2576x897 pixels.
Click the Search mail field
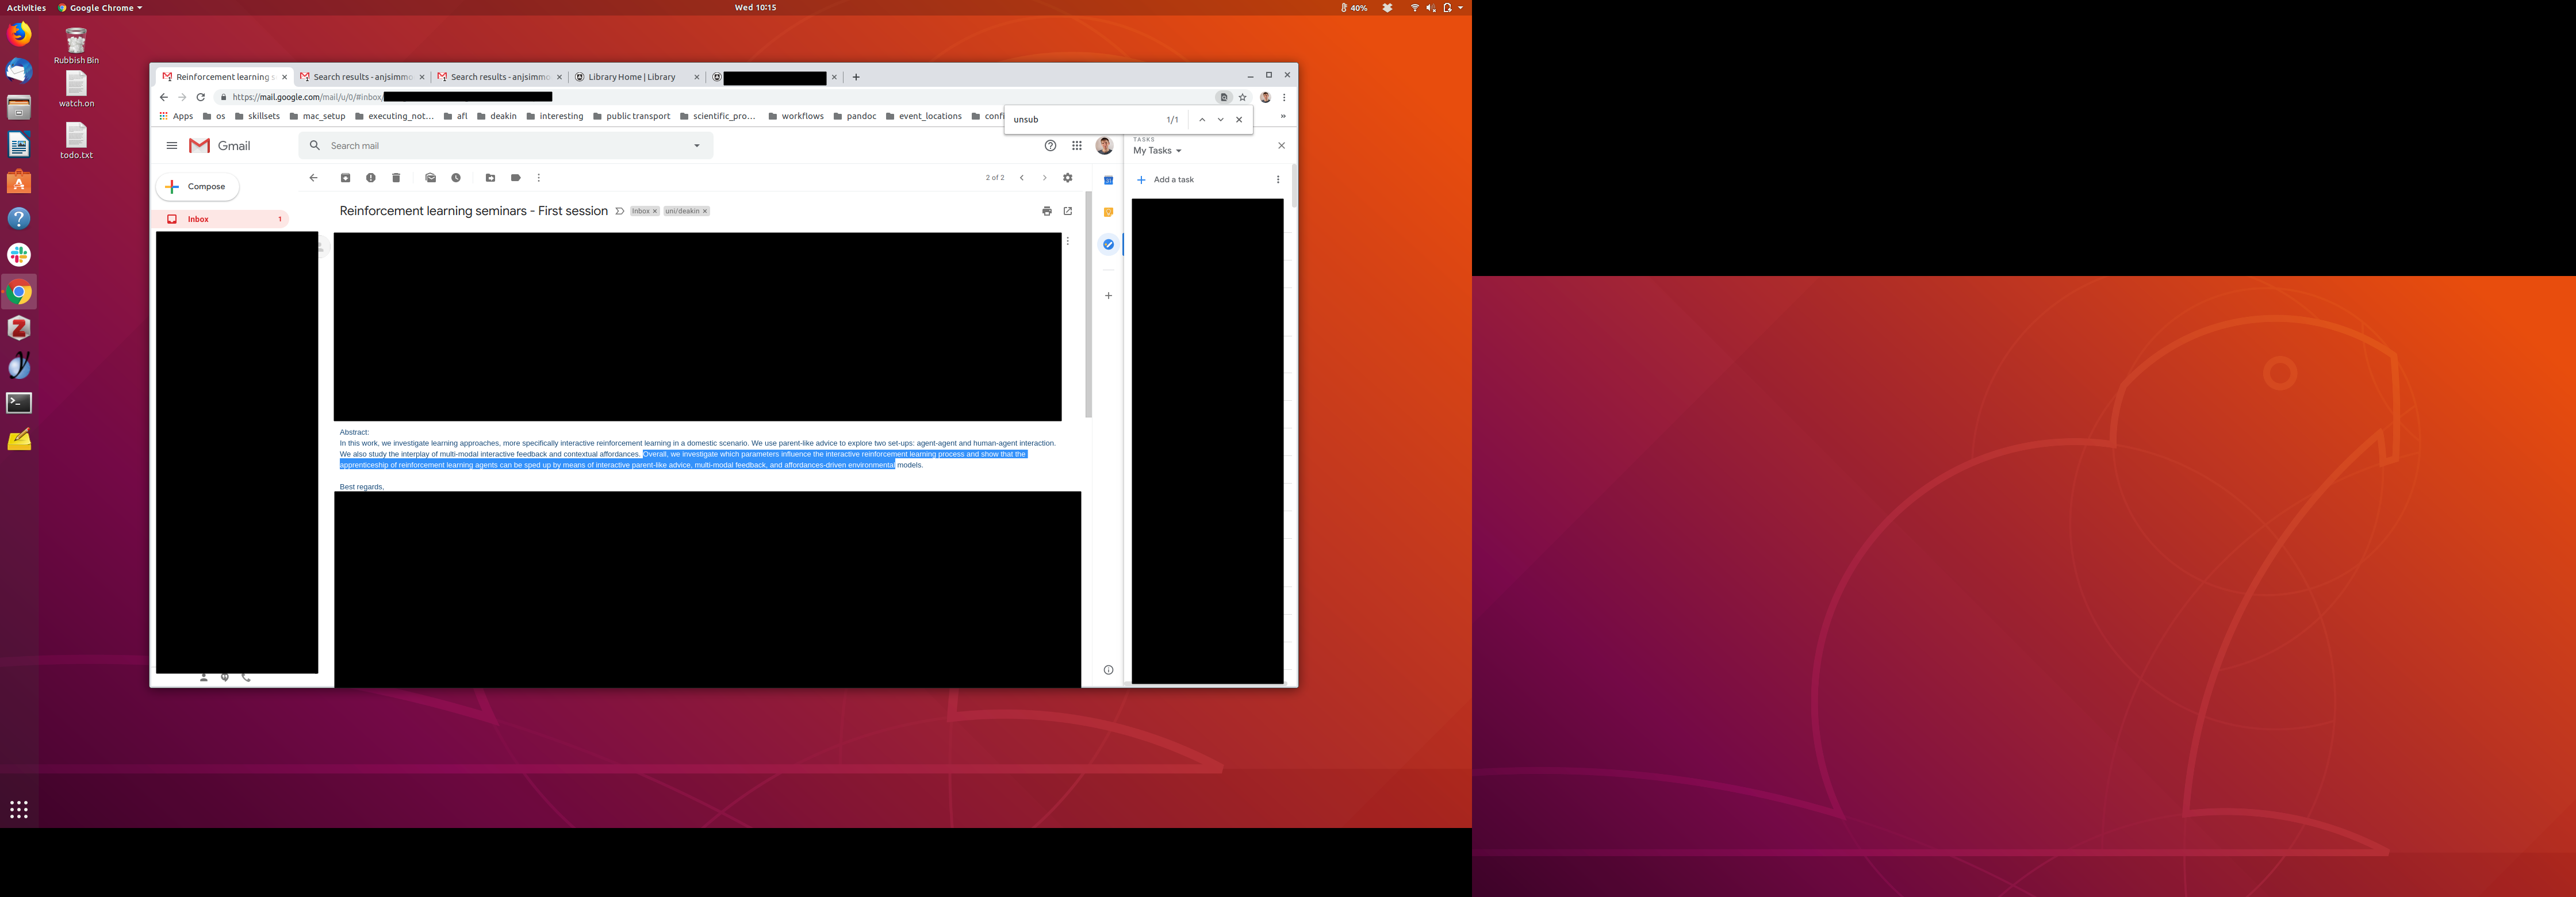(500, 146)
